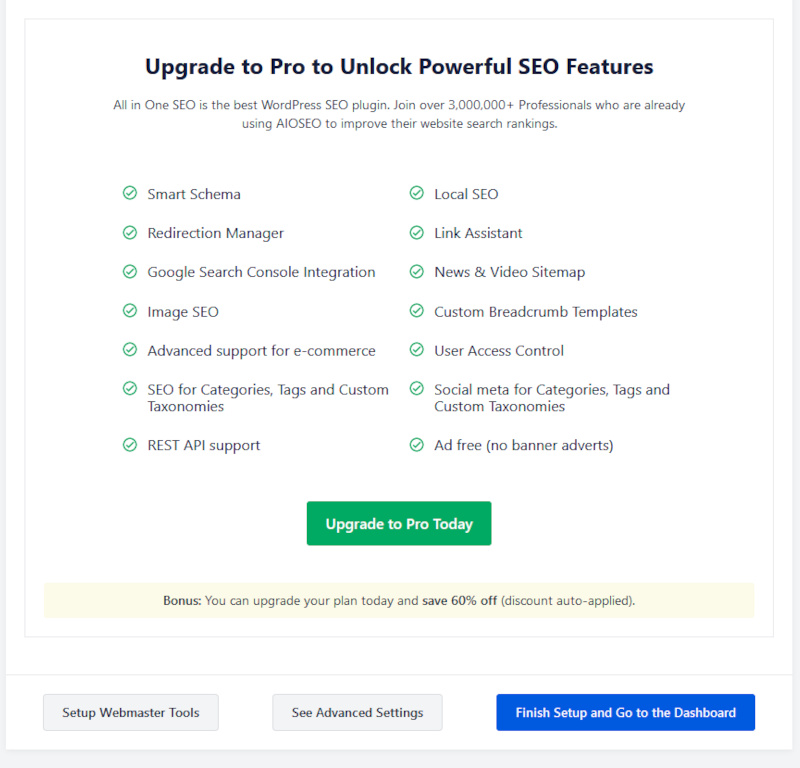
Task: Click the Bonus discount notice banner
Action: coord(399,601)
